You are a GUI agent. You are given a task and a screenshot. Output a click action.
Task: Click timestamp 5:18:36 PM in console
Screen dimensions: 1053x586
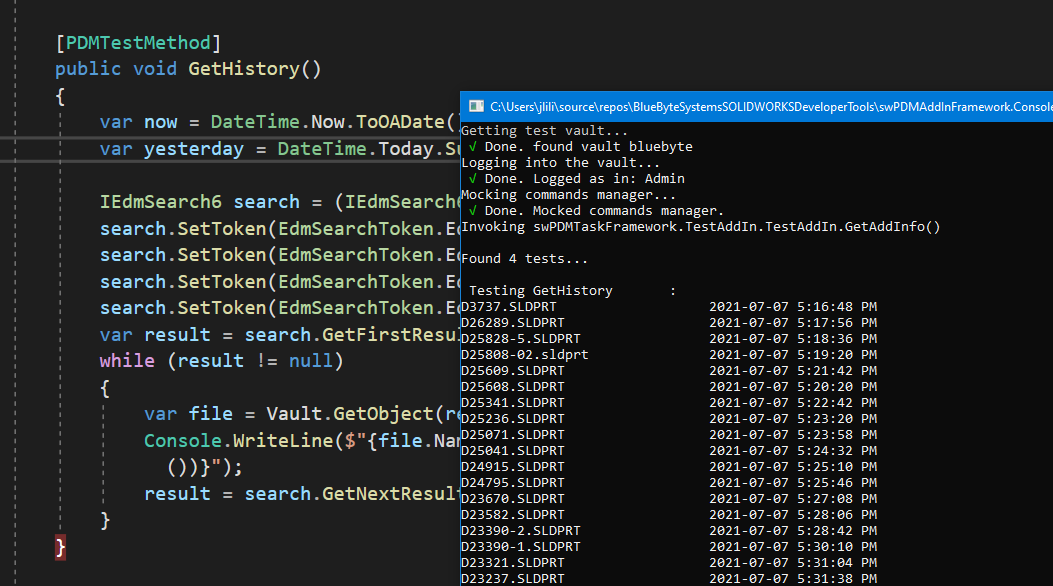837,340
